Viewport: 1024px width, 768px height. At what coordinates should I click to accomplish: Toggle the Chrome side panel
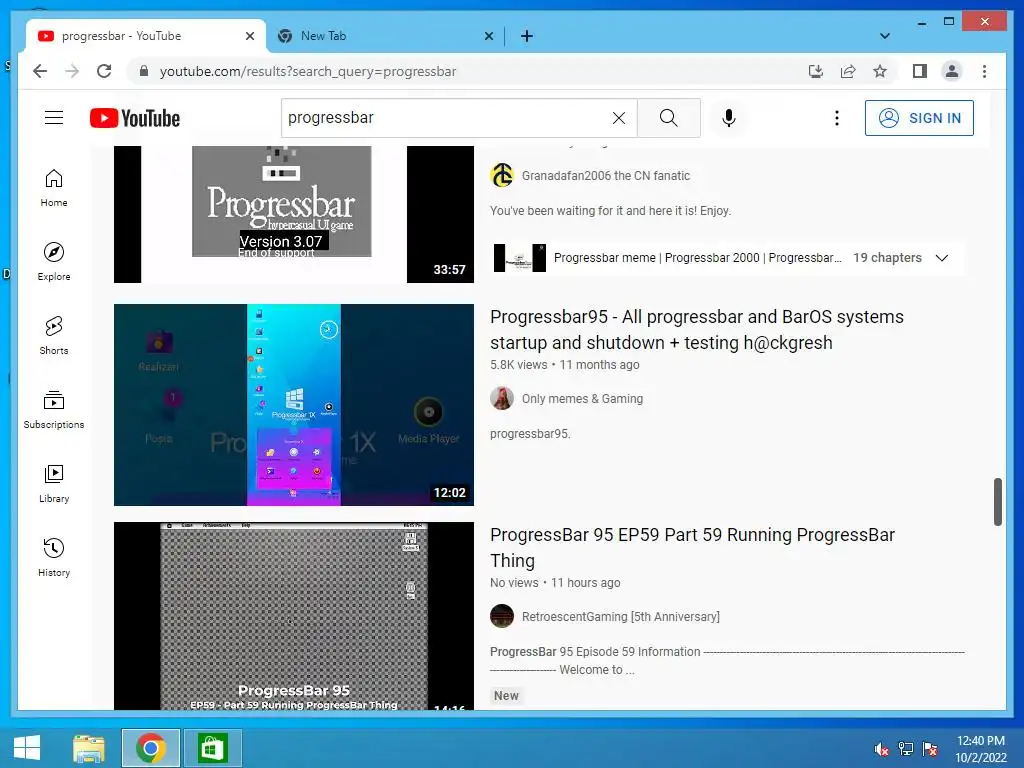point(920,71)
